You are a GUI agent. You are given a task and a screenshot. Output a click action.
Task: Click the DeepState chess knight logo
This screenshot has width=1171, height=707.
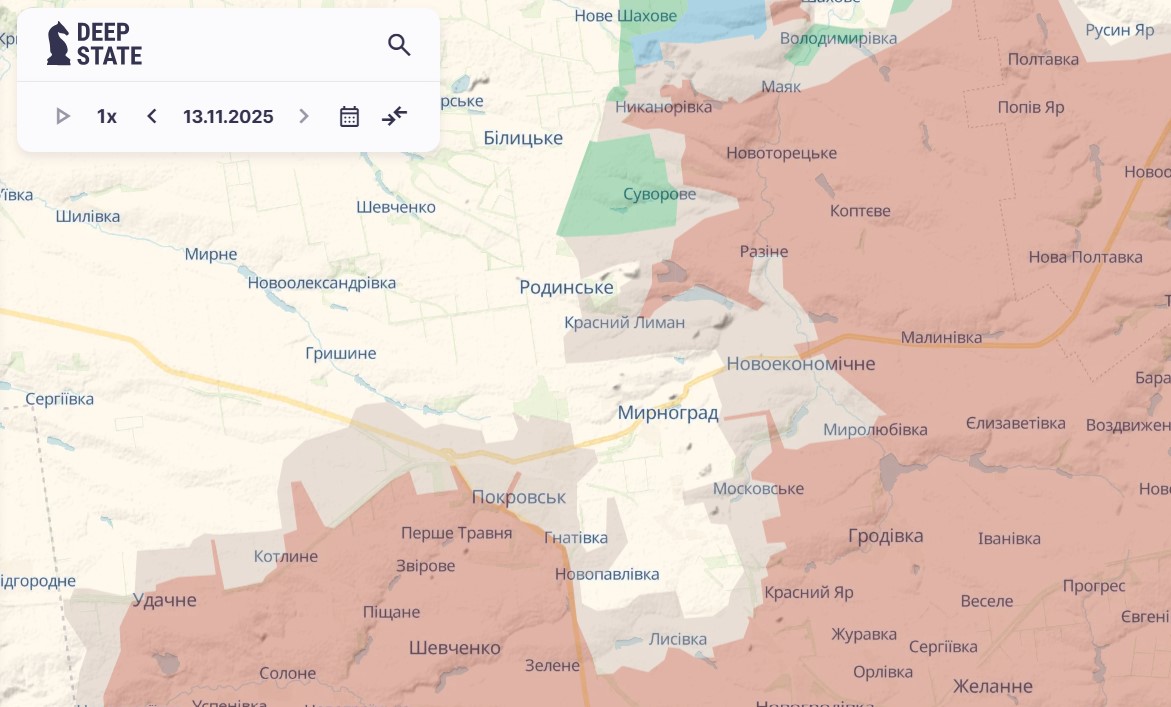coord(59,44)
